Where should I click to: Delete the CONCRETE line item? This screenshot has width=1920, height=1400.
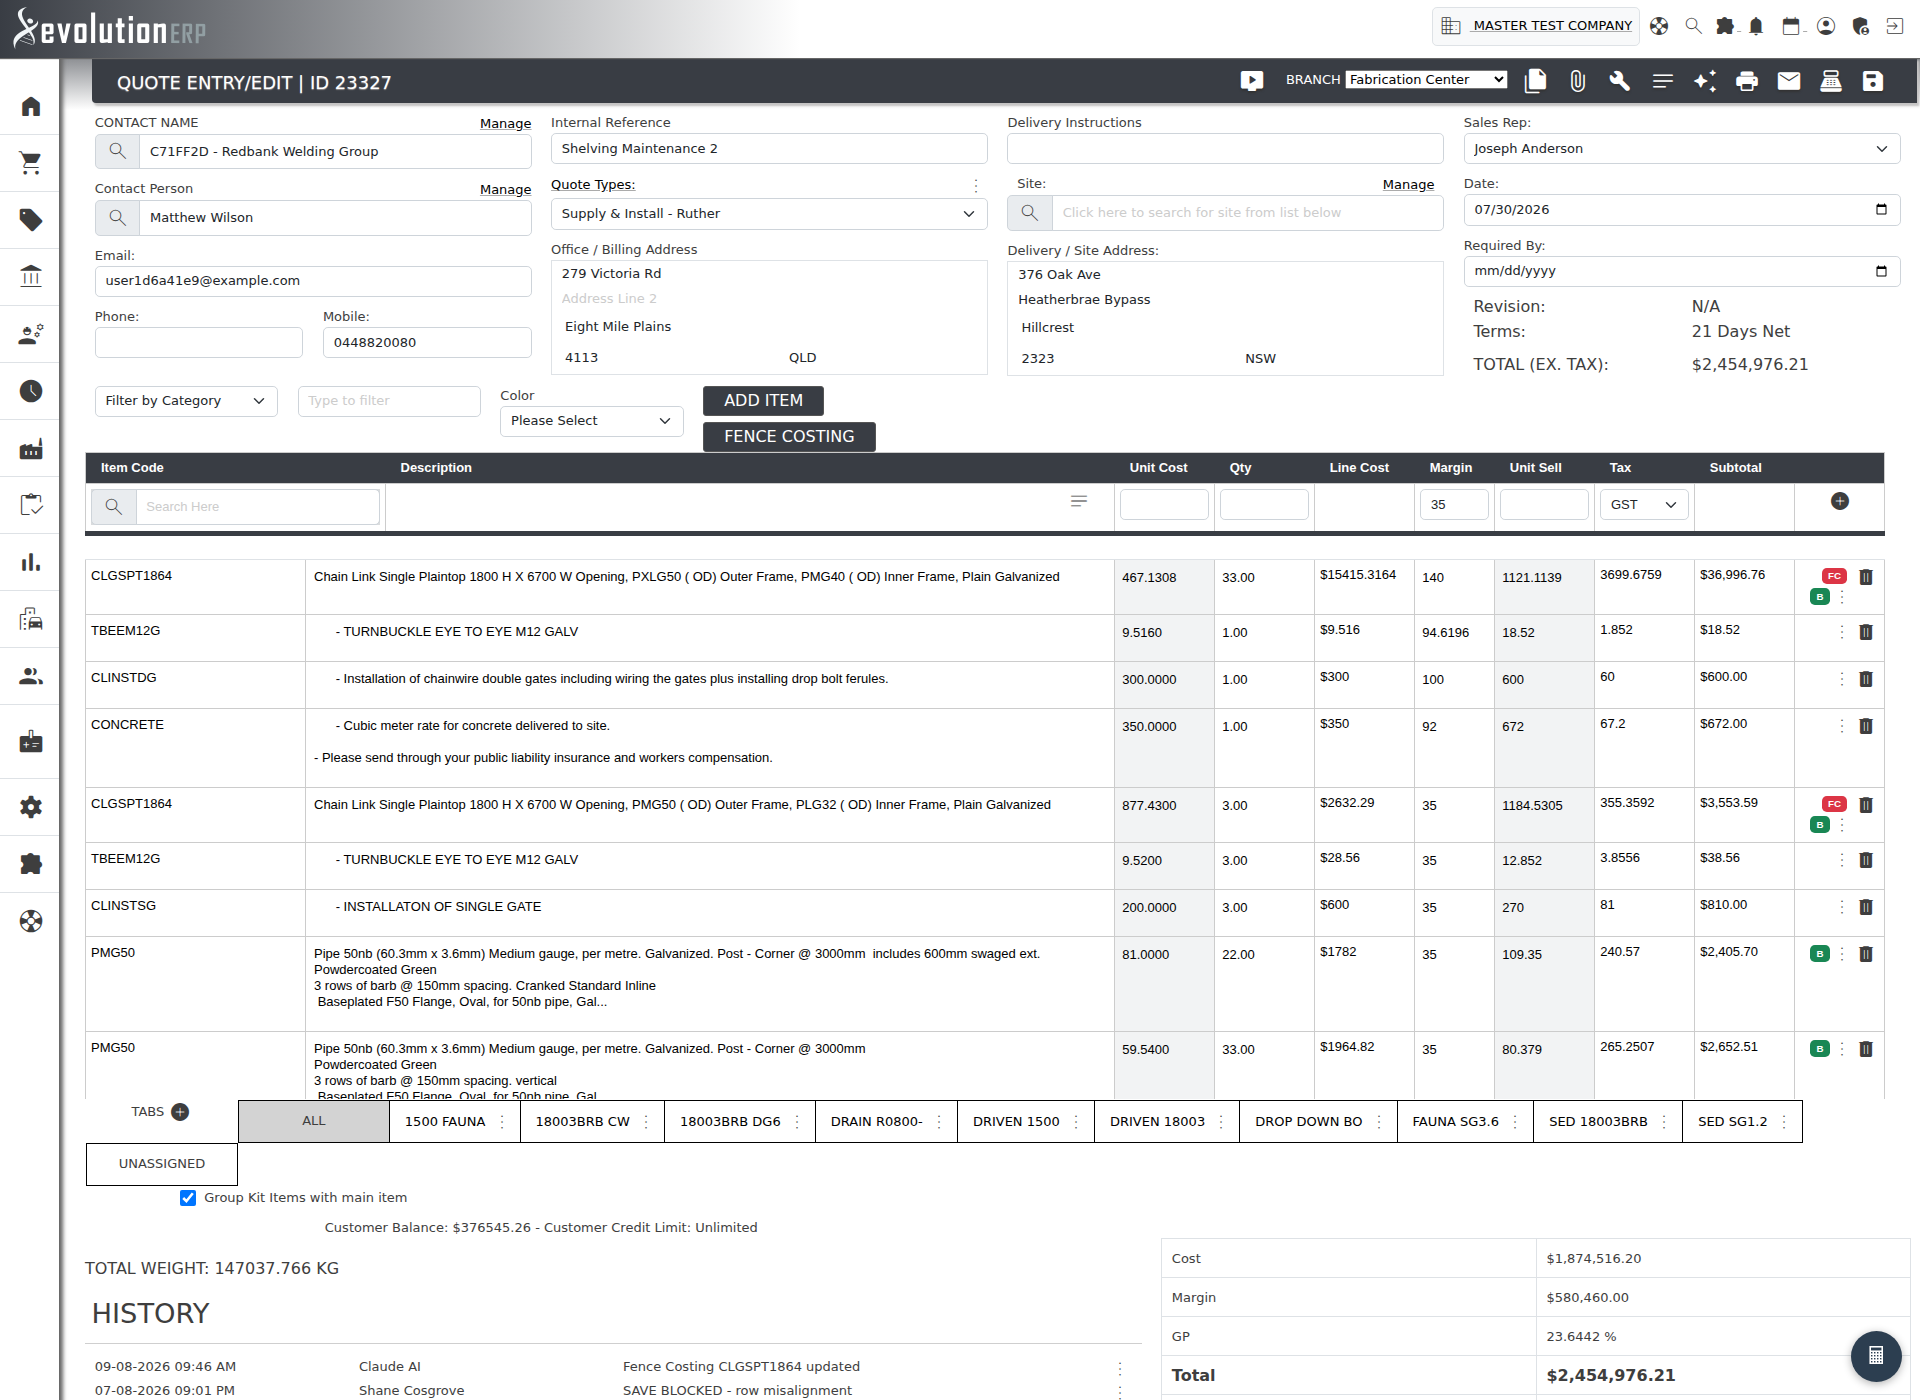point(1865,726)
